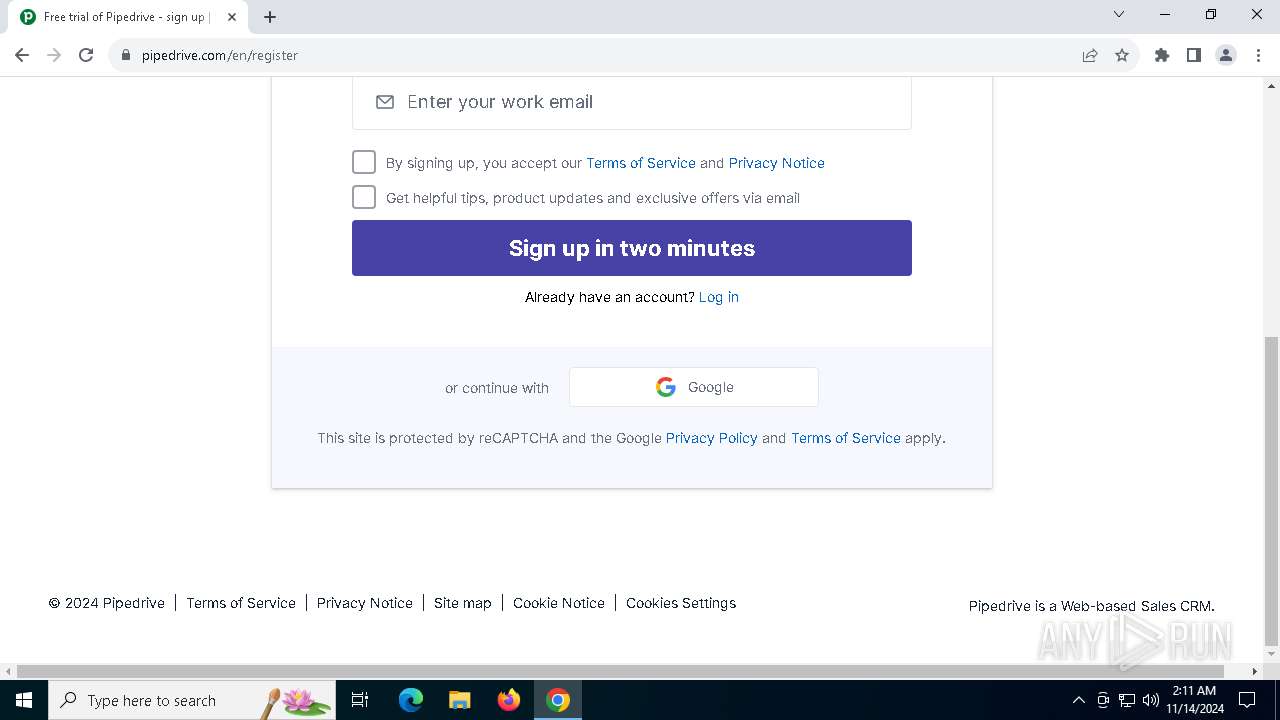Click the scroll right arrow at the bottom
This screenshot has width=1280, height=720.
(x=1256, y=671)
